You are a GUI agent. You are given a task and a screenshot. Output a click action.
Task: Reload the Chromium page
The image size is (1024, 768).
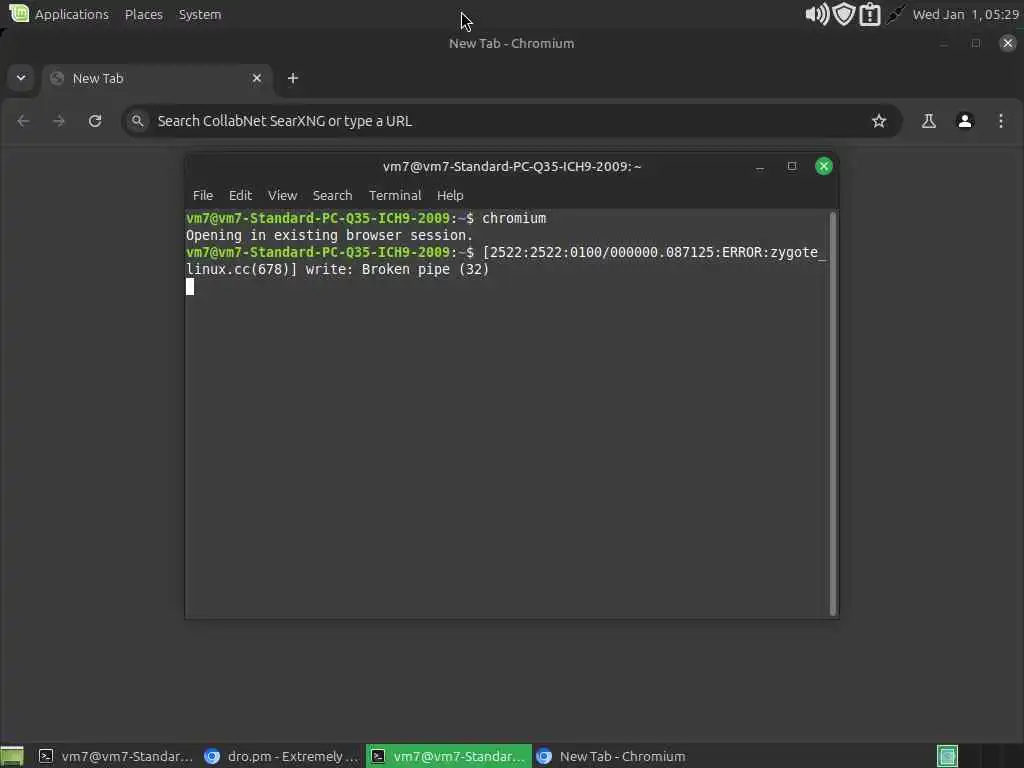[95, 121]
